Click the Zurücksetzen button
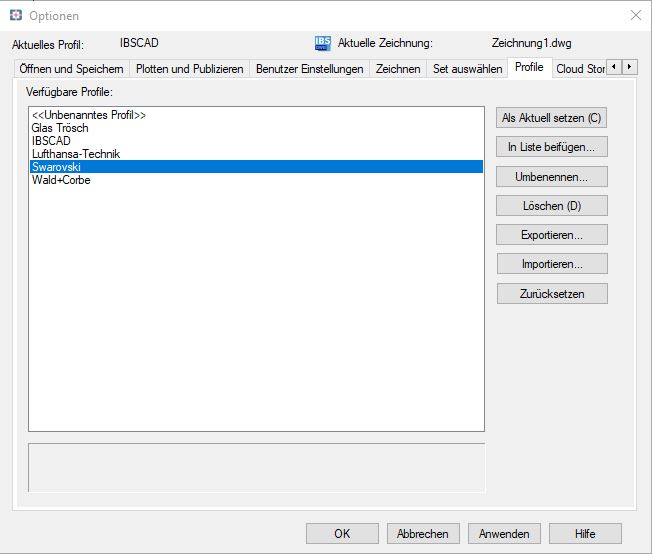Screen dimensions: 652x554 point(552,294)
